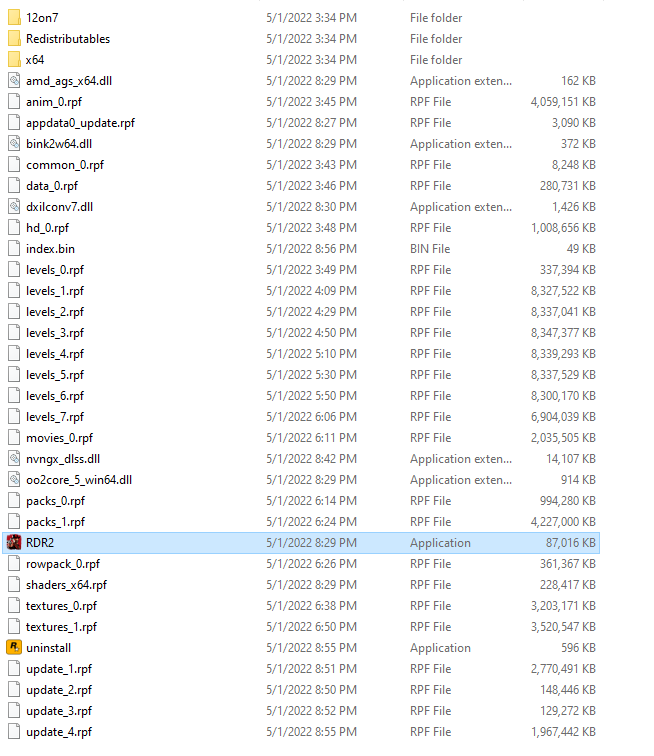Click the 6,904,039 KB size value

pos(563,417)
